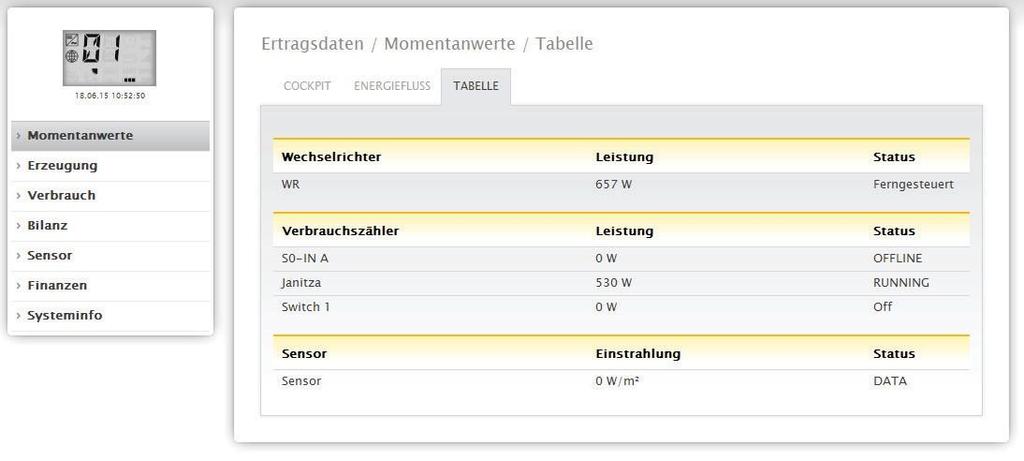Open the Momentanwerte menu item
This screenshot has width=1024, height=461.
110,136
